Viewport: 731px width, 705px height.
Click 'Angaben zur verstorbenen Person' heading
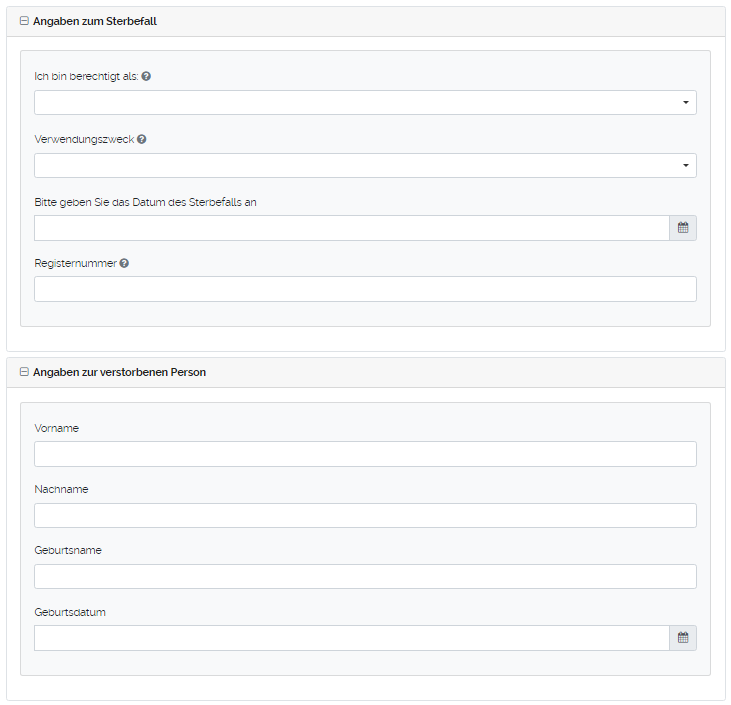[x=120, y=372]
